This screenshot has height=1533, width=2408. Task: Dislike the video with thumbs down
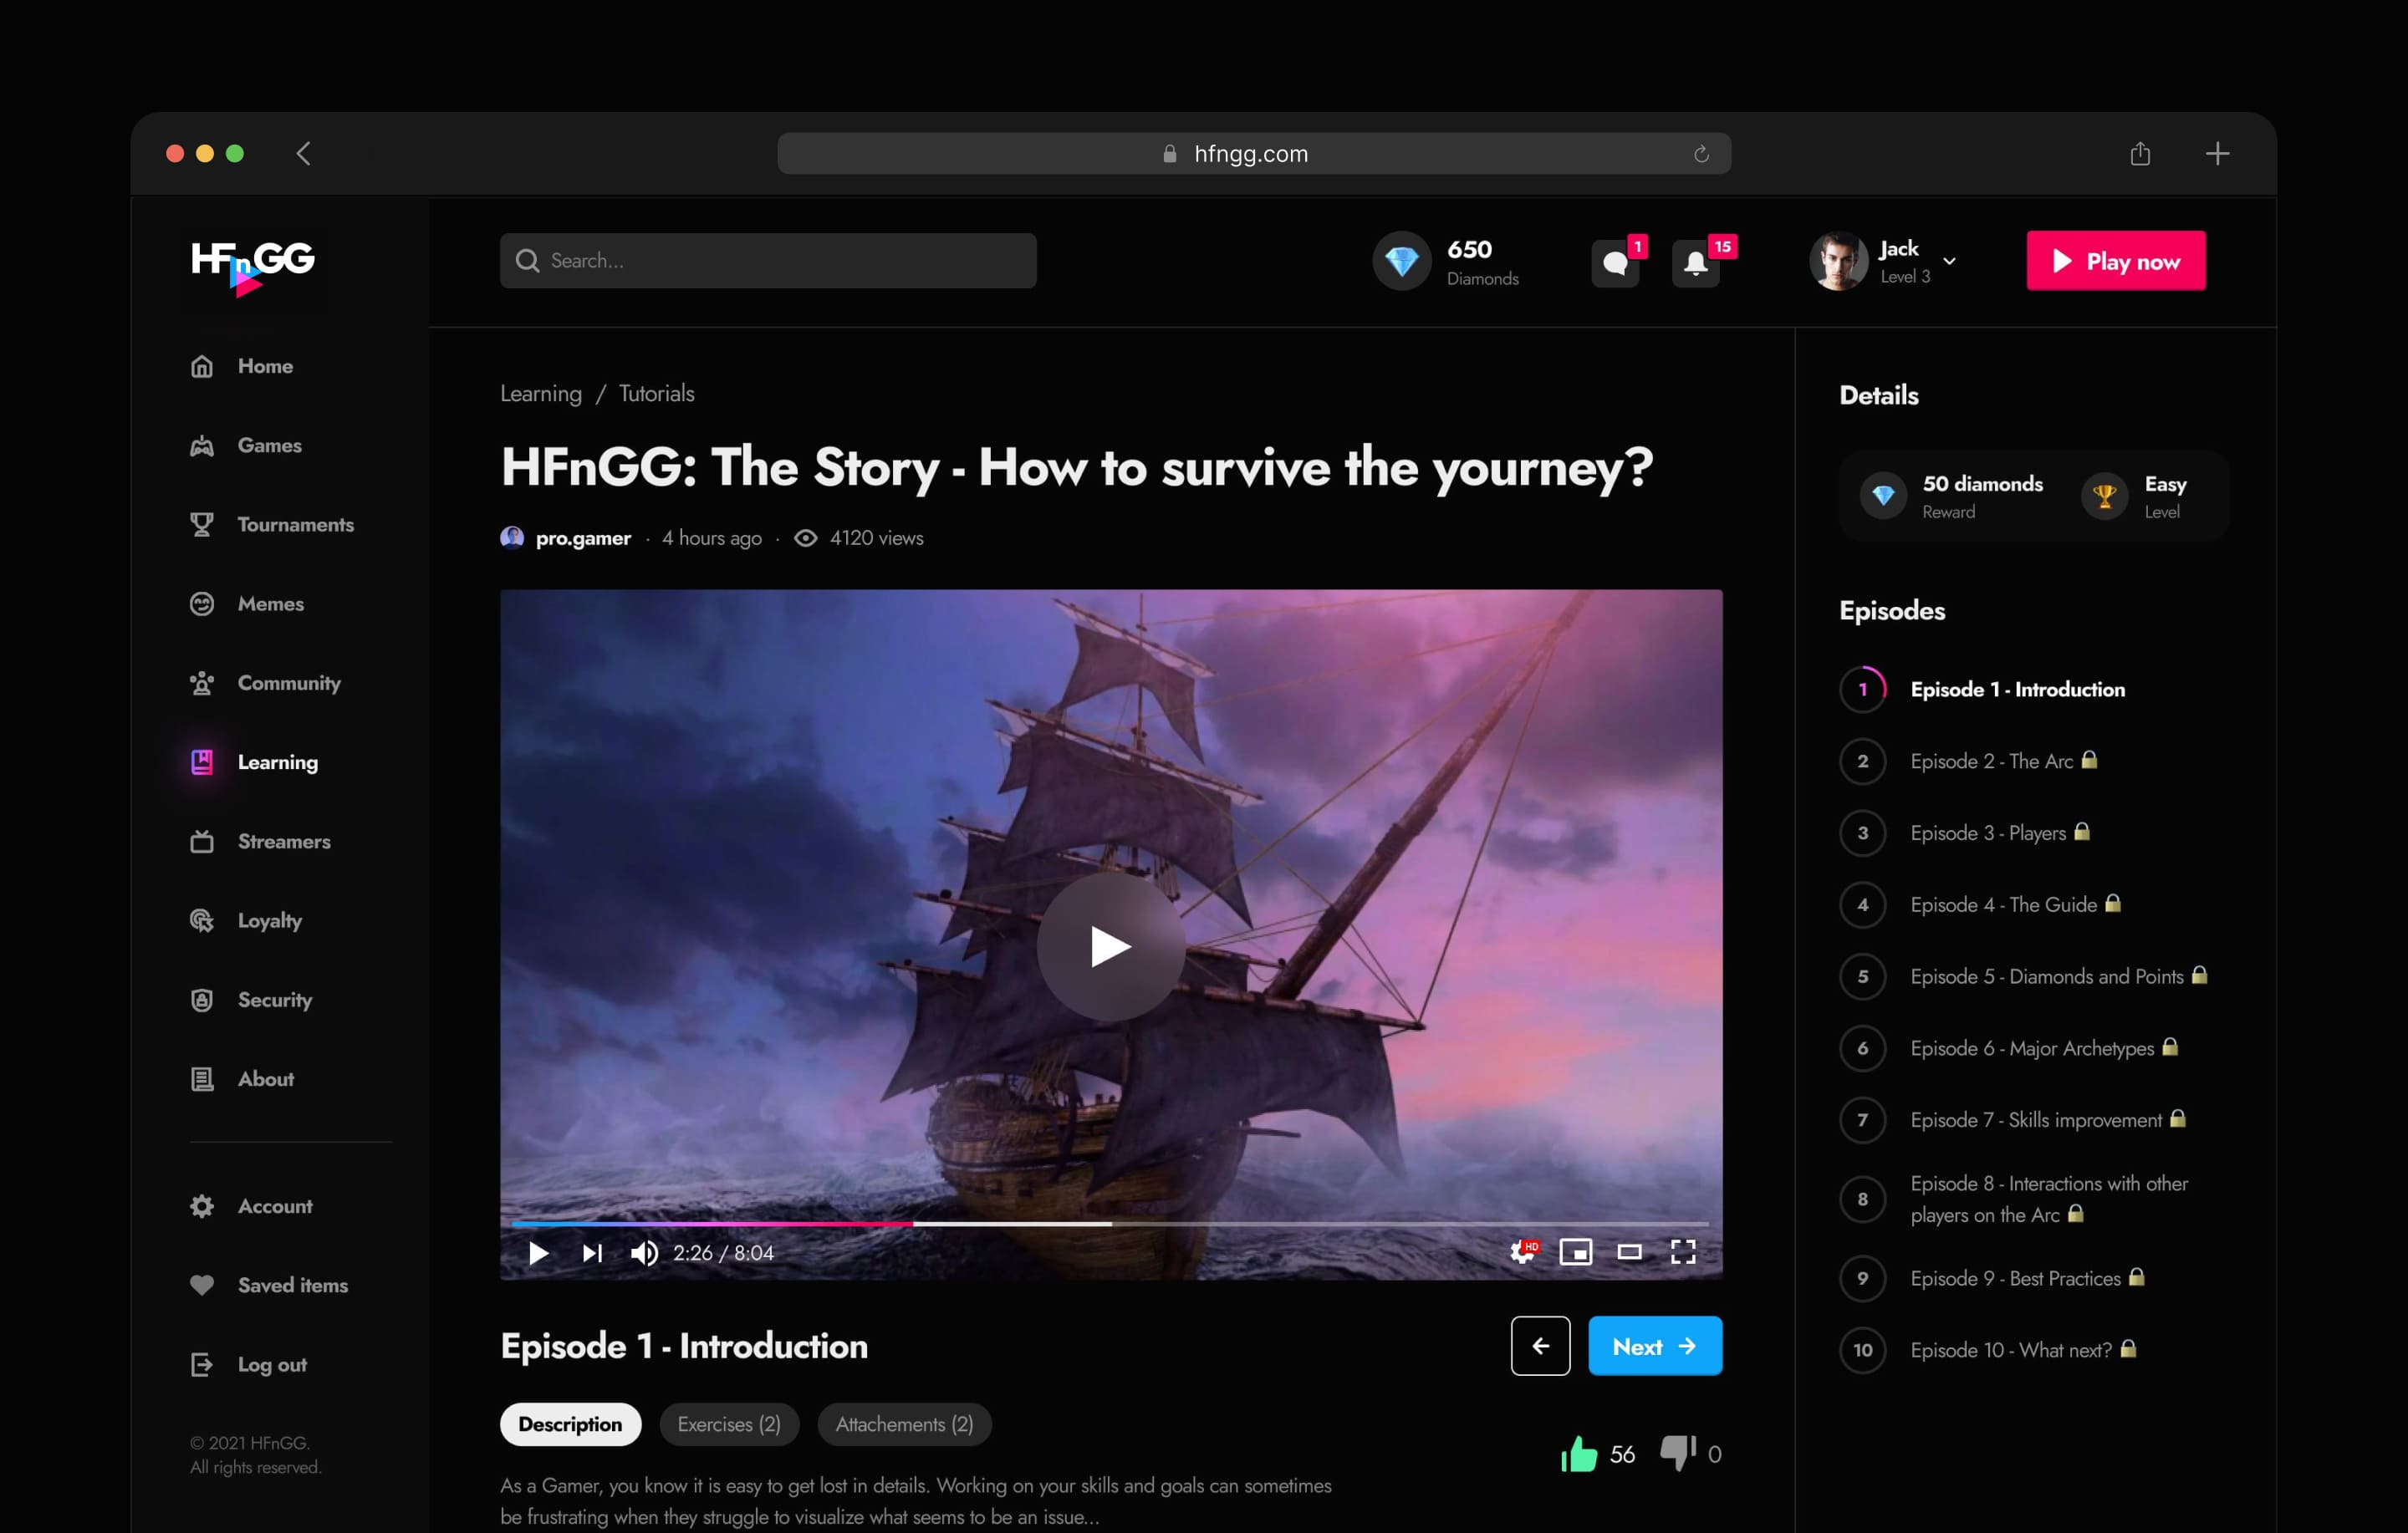pyautogui.click(x=1677, y=1452)
